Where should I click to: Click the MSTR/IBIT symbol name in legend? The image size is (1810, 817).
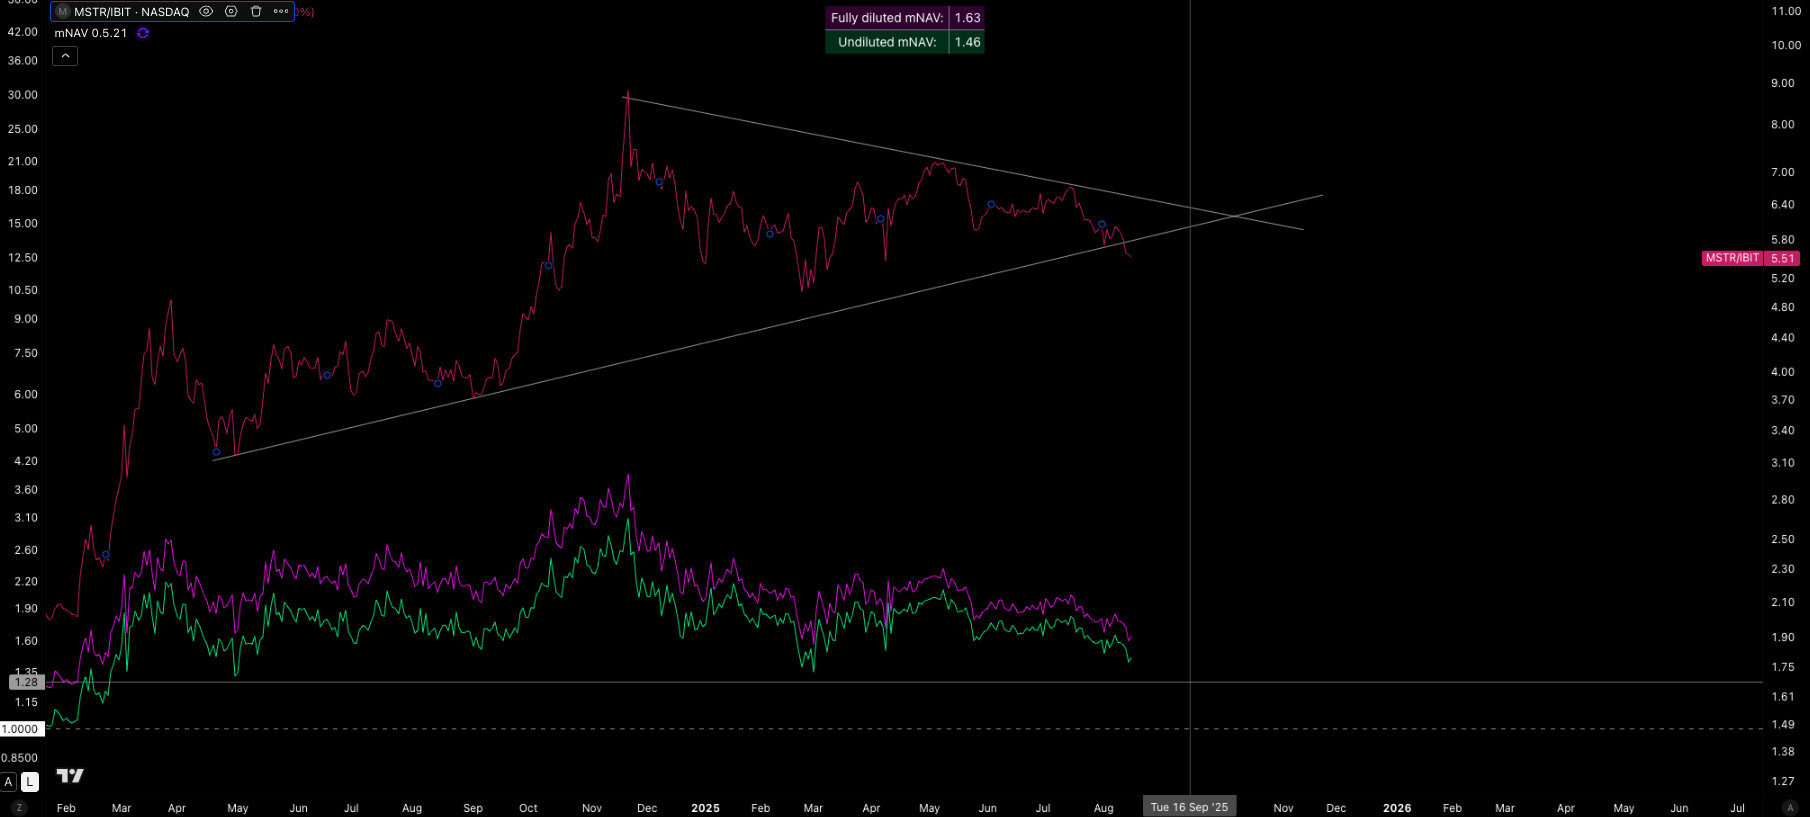point(131,12)
